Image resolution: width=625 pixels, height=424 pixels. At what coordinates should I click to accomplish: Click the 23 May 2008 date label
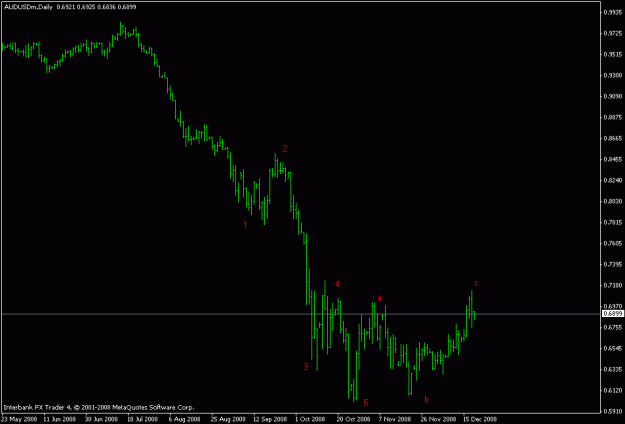[x=20, y=420]
